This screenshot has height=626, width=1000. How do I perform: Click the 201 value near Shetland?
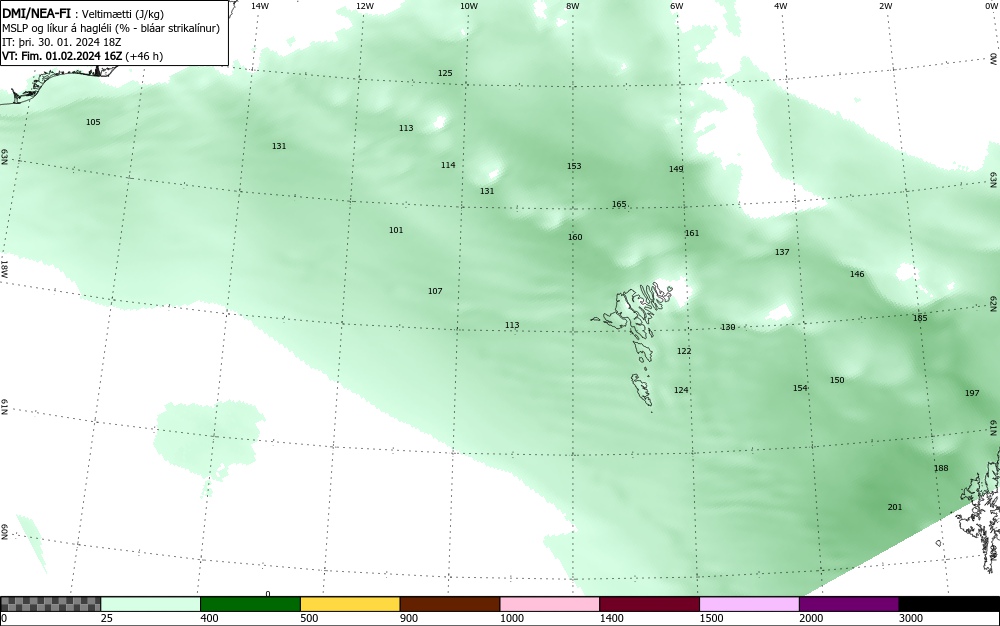(895, 507)
